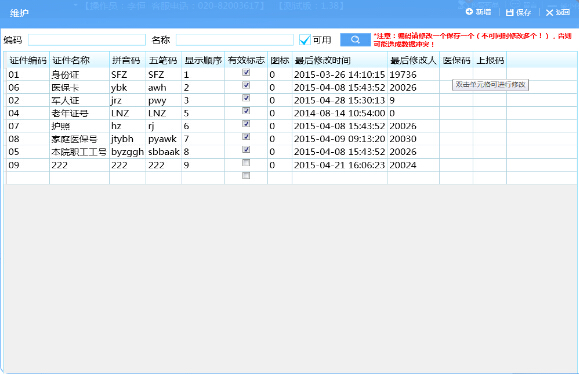
Task: Click the wubi cell pyawk
Action: 164,139
